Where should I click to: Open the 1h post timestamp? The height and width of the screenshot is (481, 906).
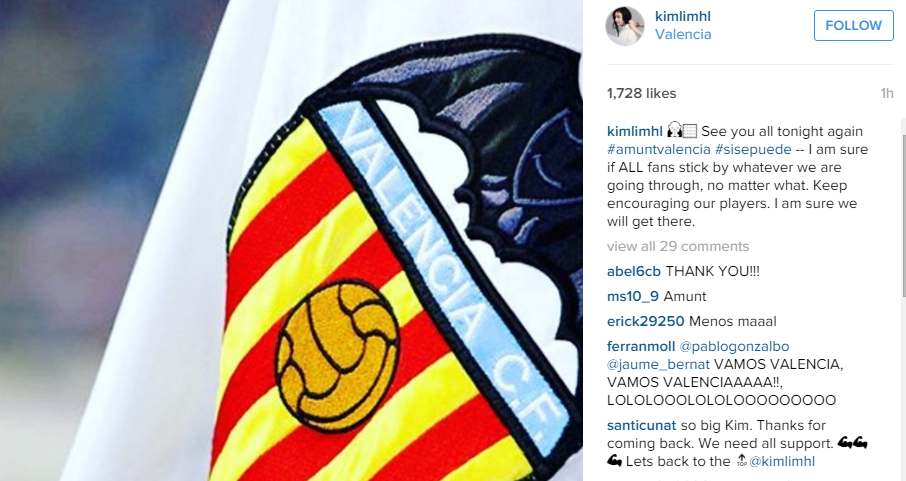pos(886,94)
